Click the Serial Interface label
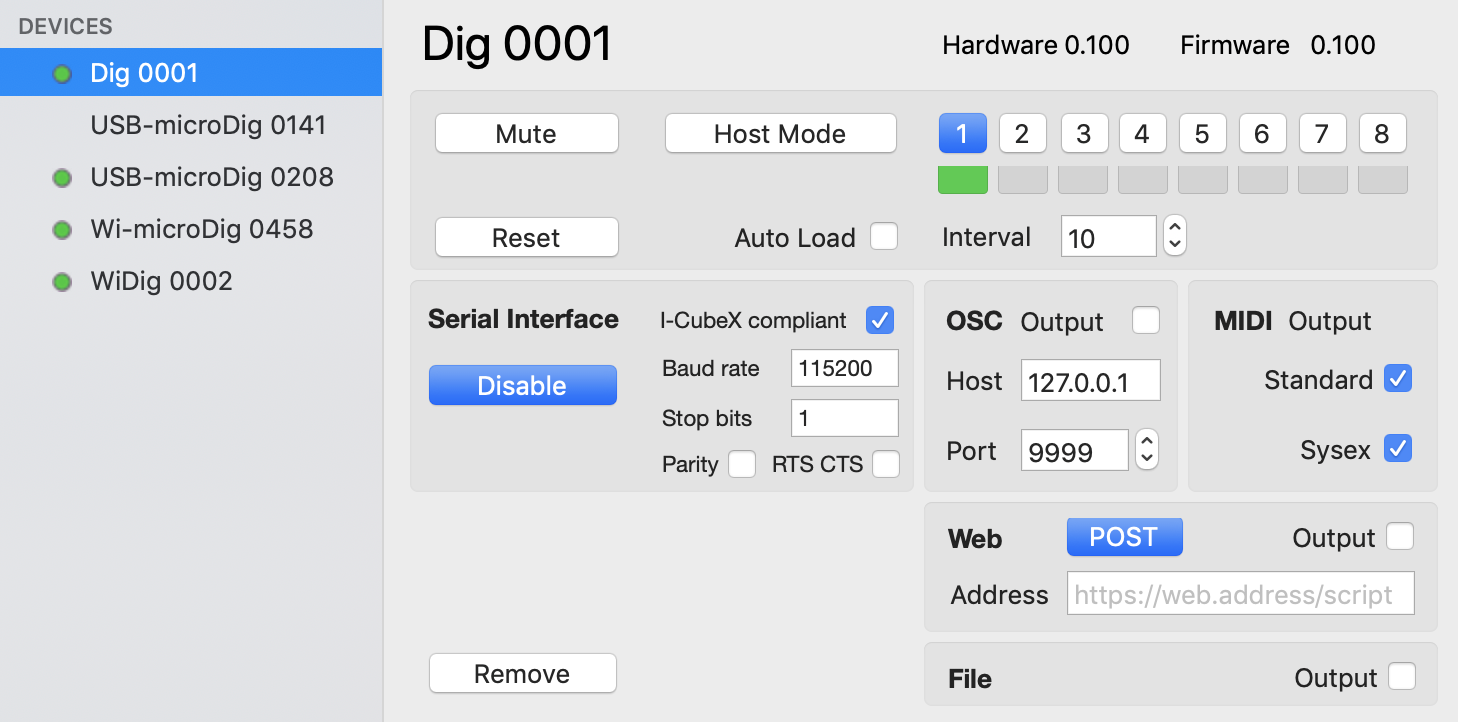Image resolution: width=1458 pixels, height=722 pixels. click(x=523, y=320)
